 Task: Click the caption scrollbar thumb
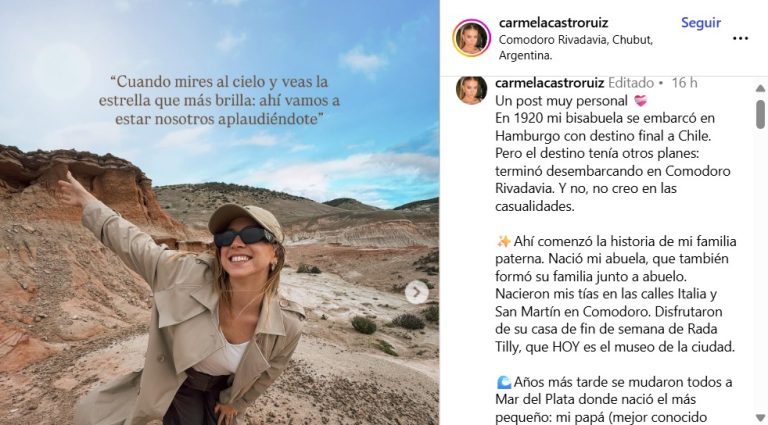tap(760, 115)
